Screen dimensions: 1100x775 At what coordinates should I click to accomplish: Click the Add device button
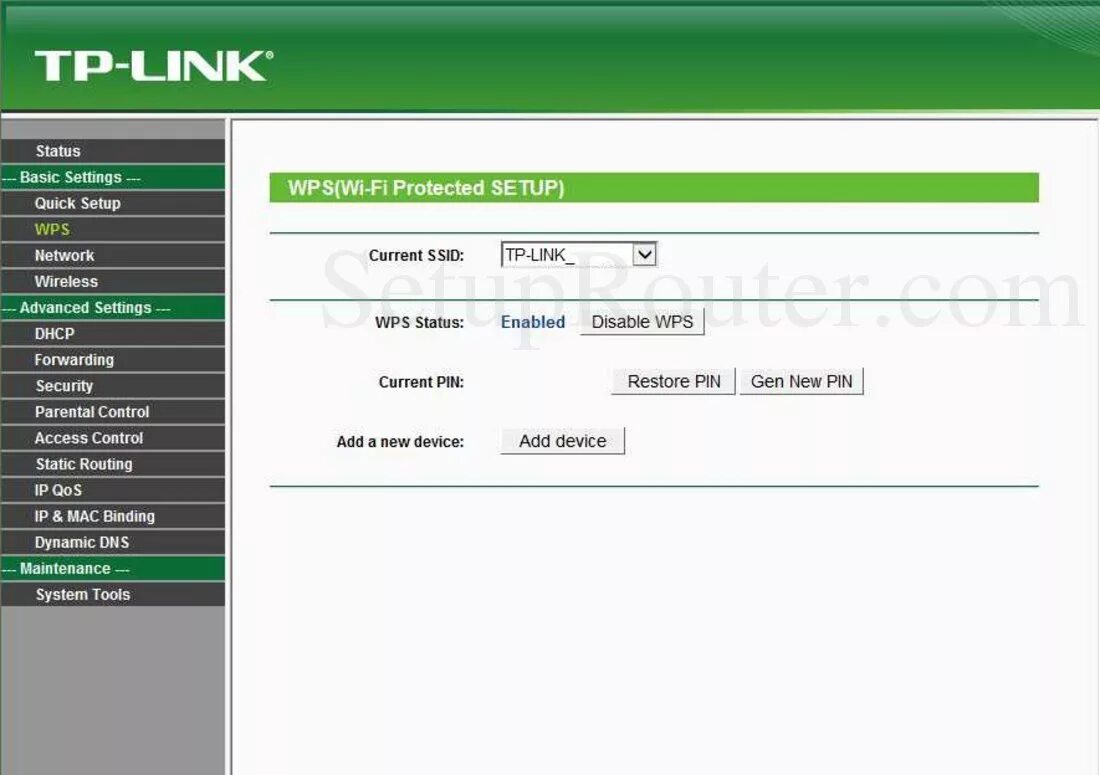[563, 441]
